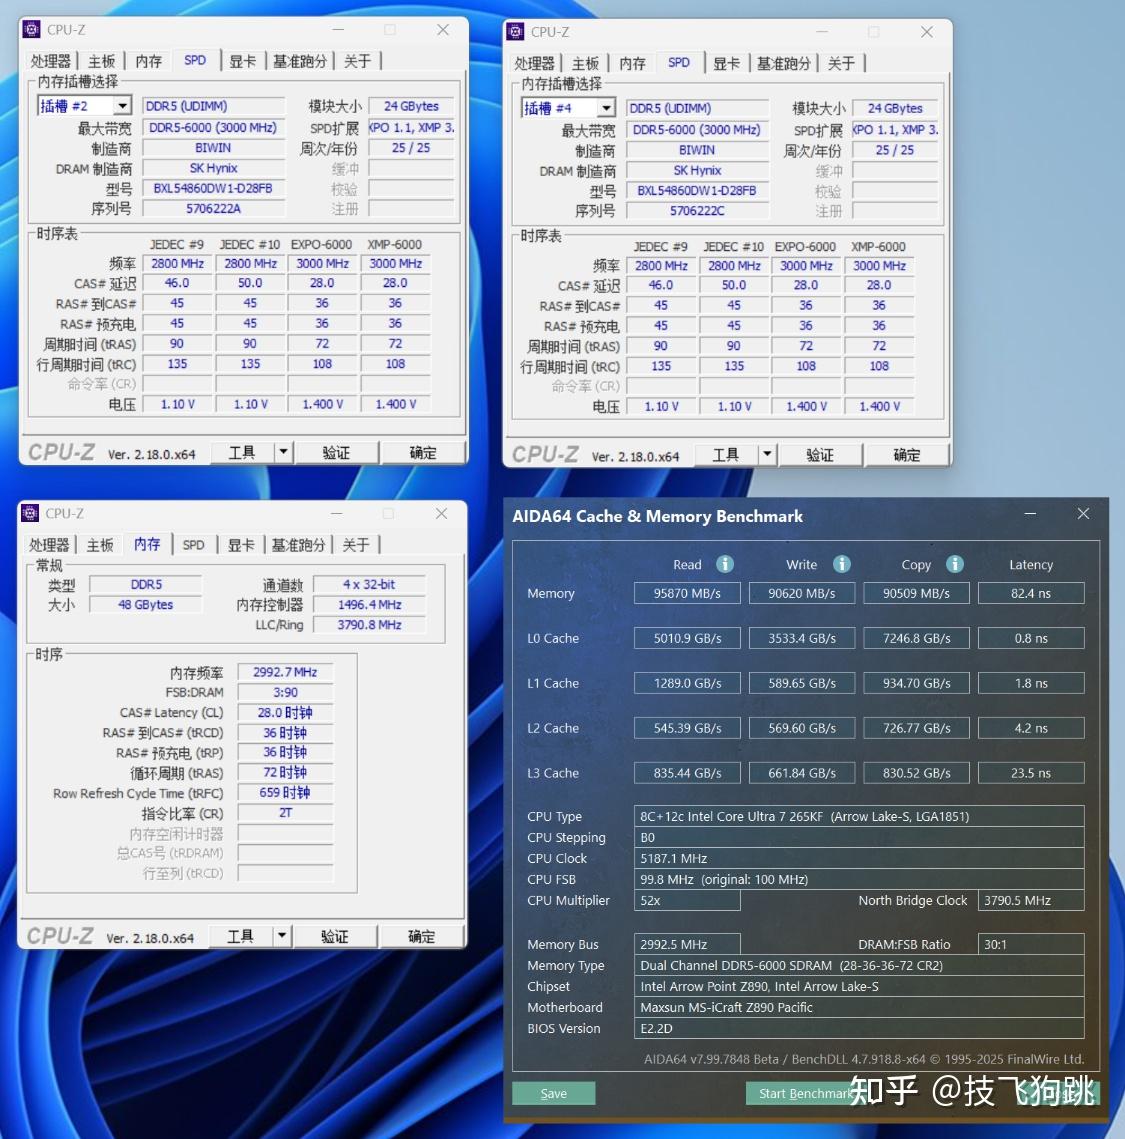Switch to SPD tab in memory window
The height and width of the screenshot is (1139, 1125).
(x=193, y=545)
